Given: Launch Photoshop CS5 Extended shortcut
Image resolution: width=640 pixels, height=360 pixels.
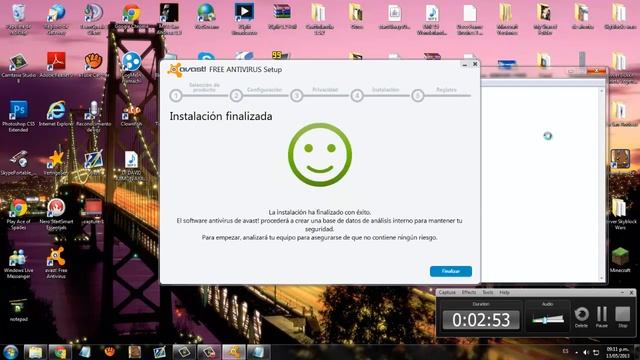Looking at the screenshot, I should [x=18, y=116].
